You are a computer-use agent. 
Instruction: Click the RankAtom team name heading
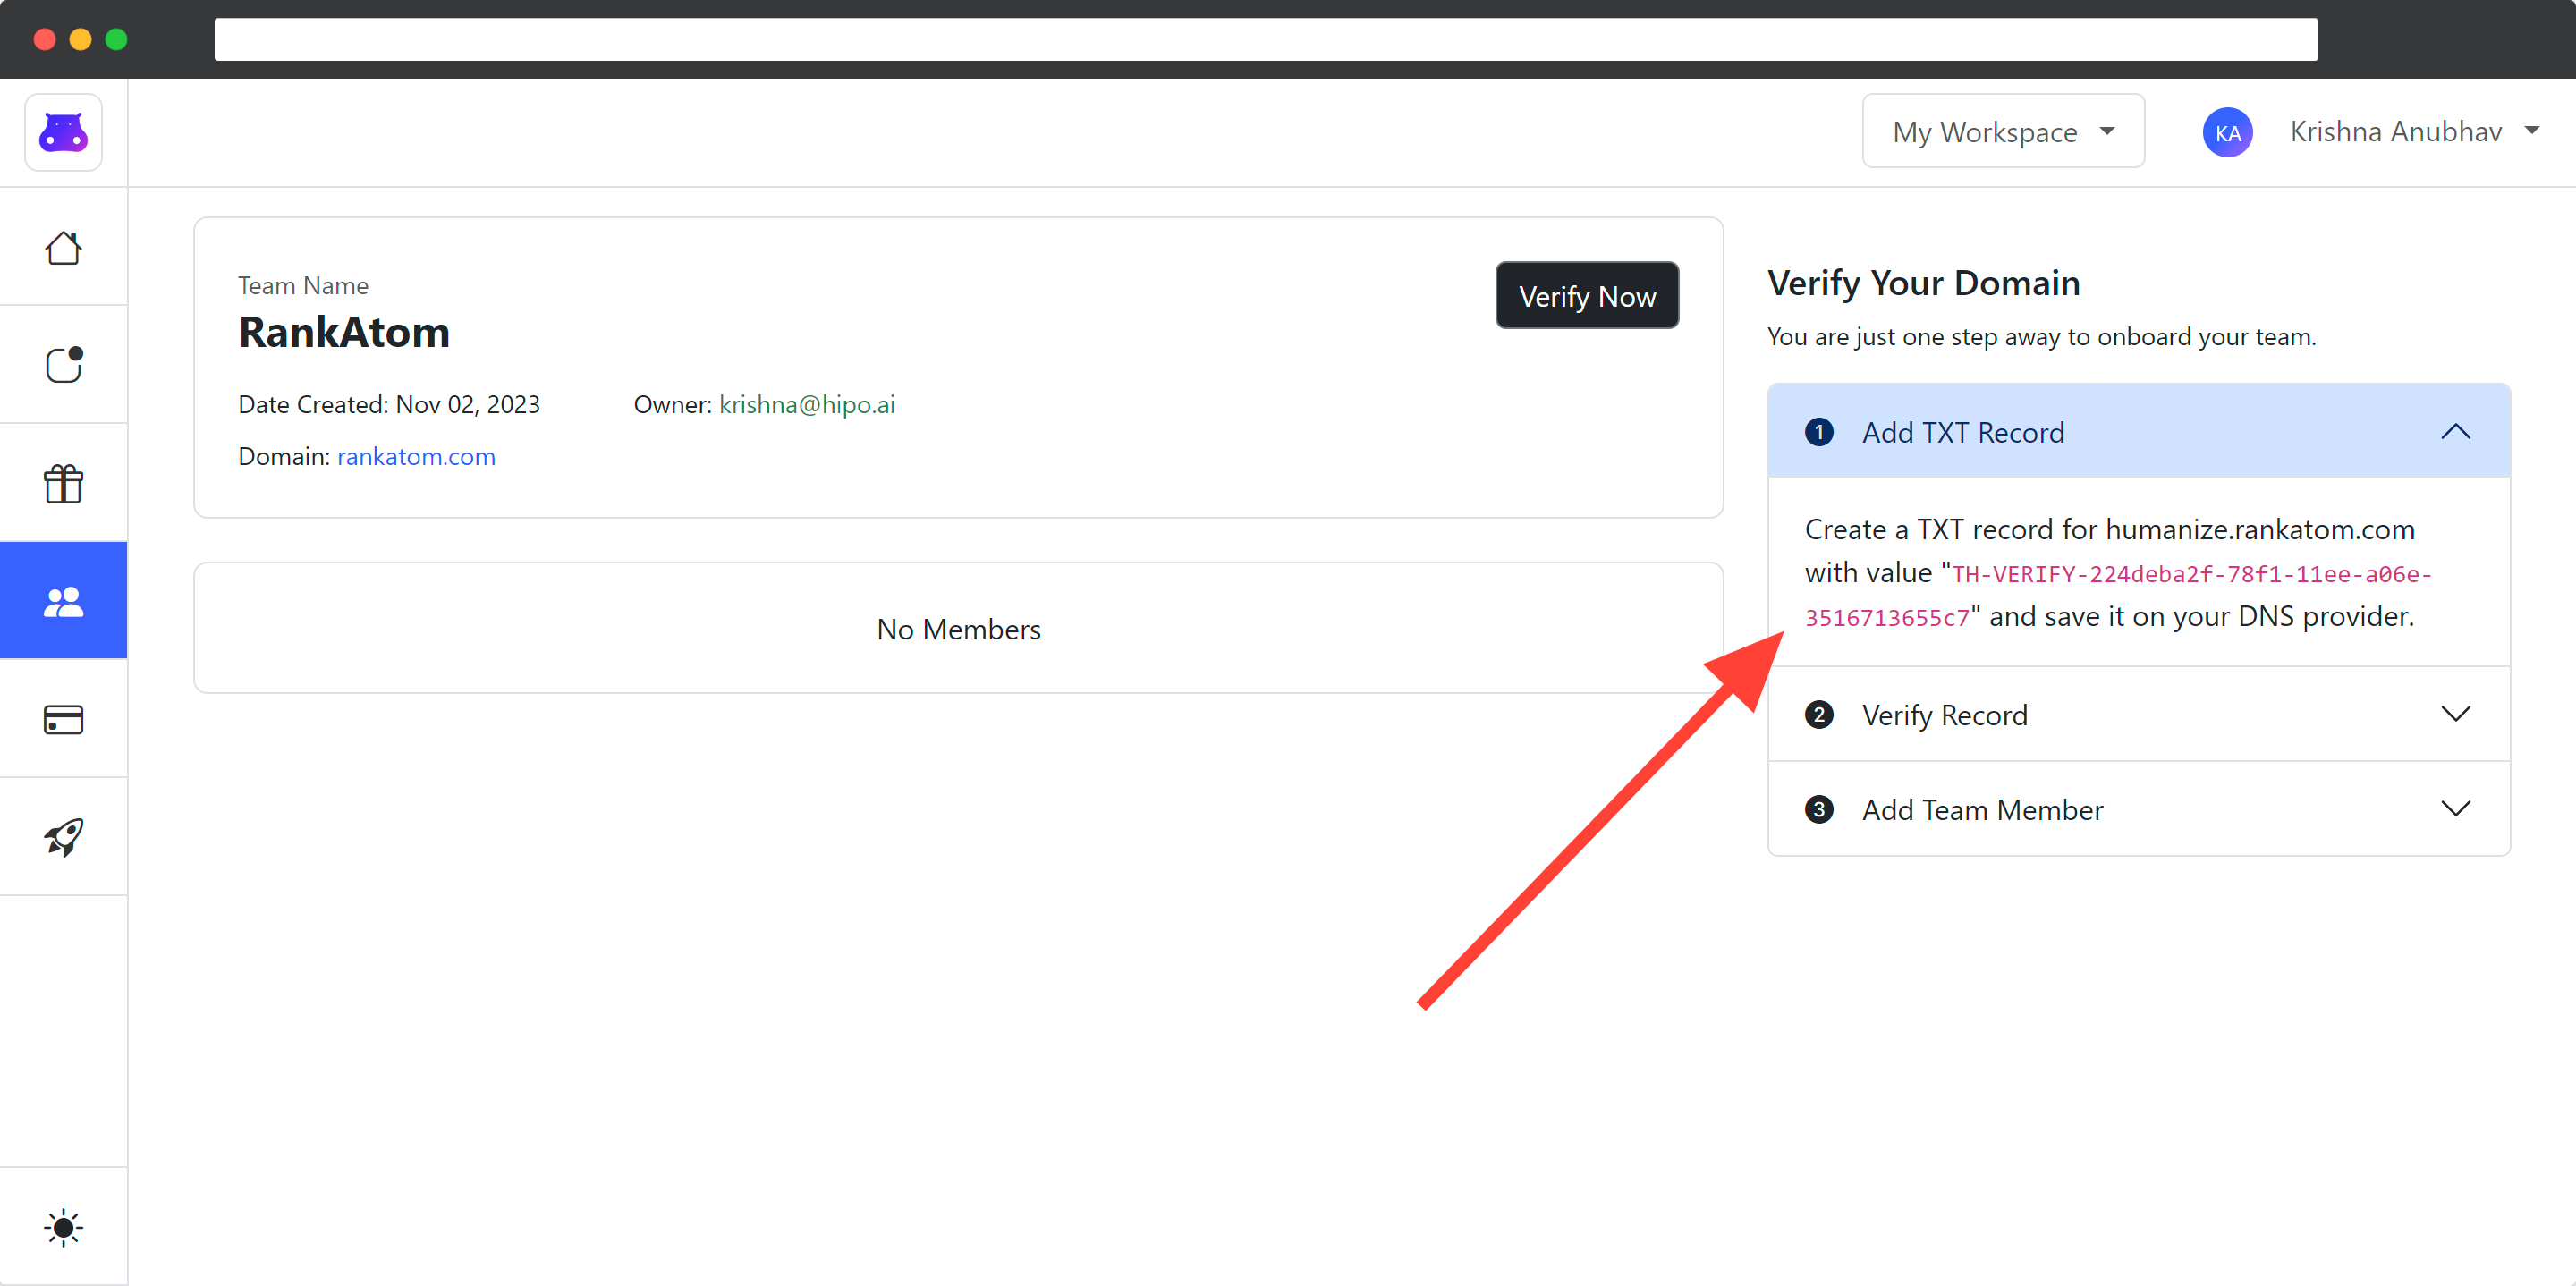(344, 332)
